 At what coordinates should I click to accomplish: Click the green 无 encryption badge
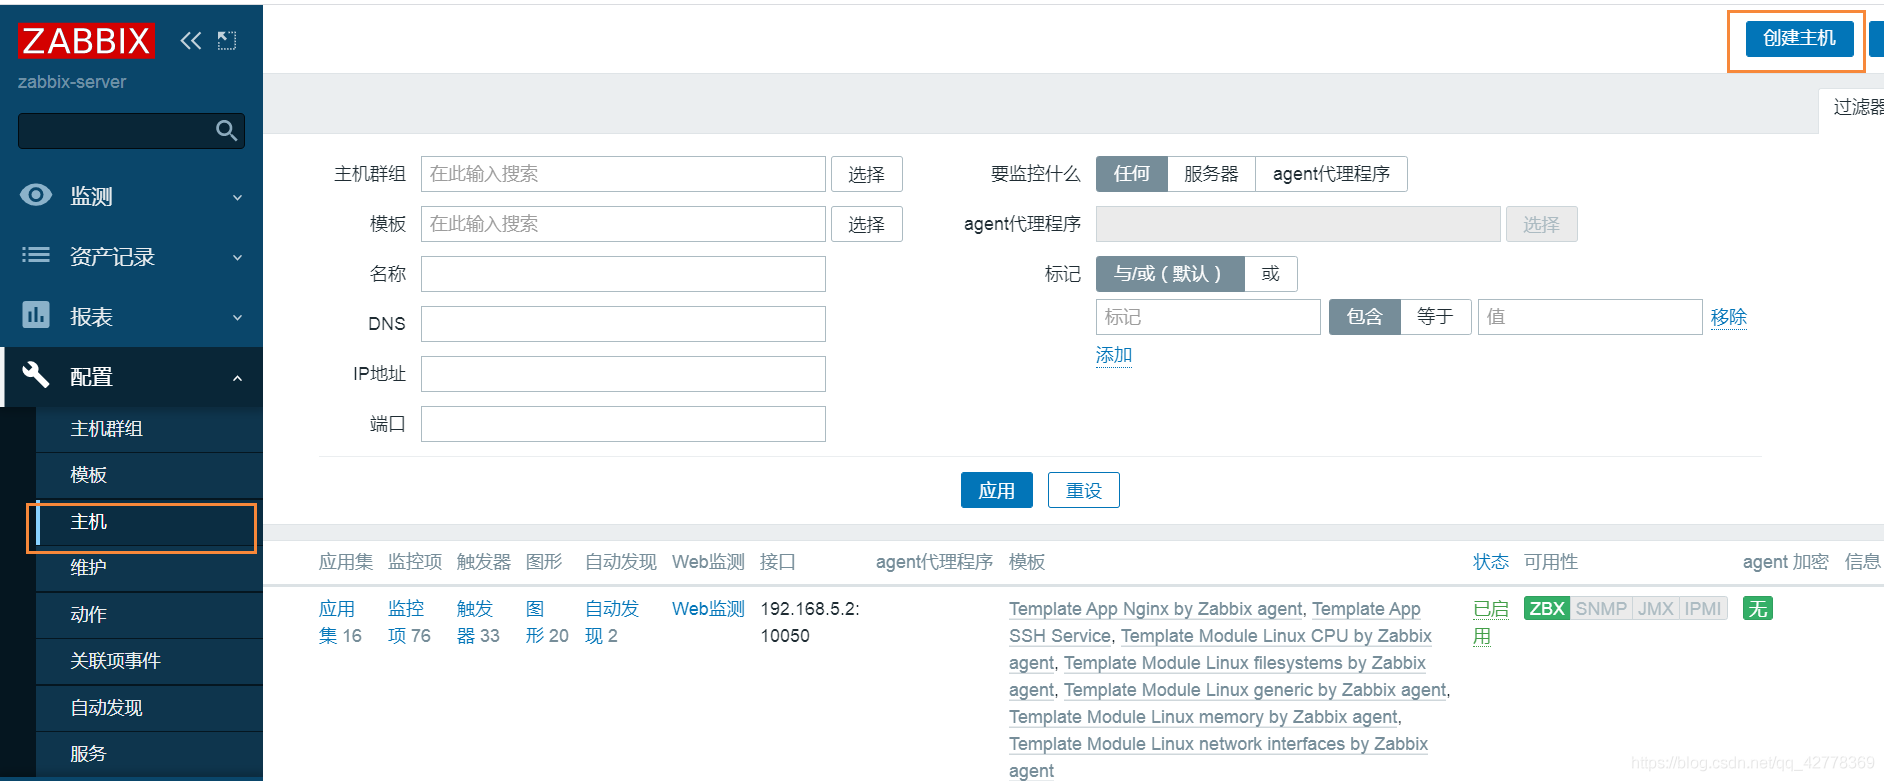click(x=1758, y=608)
